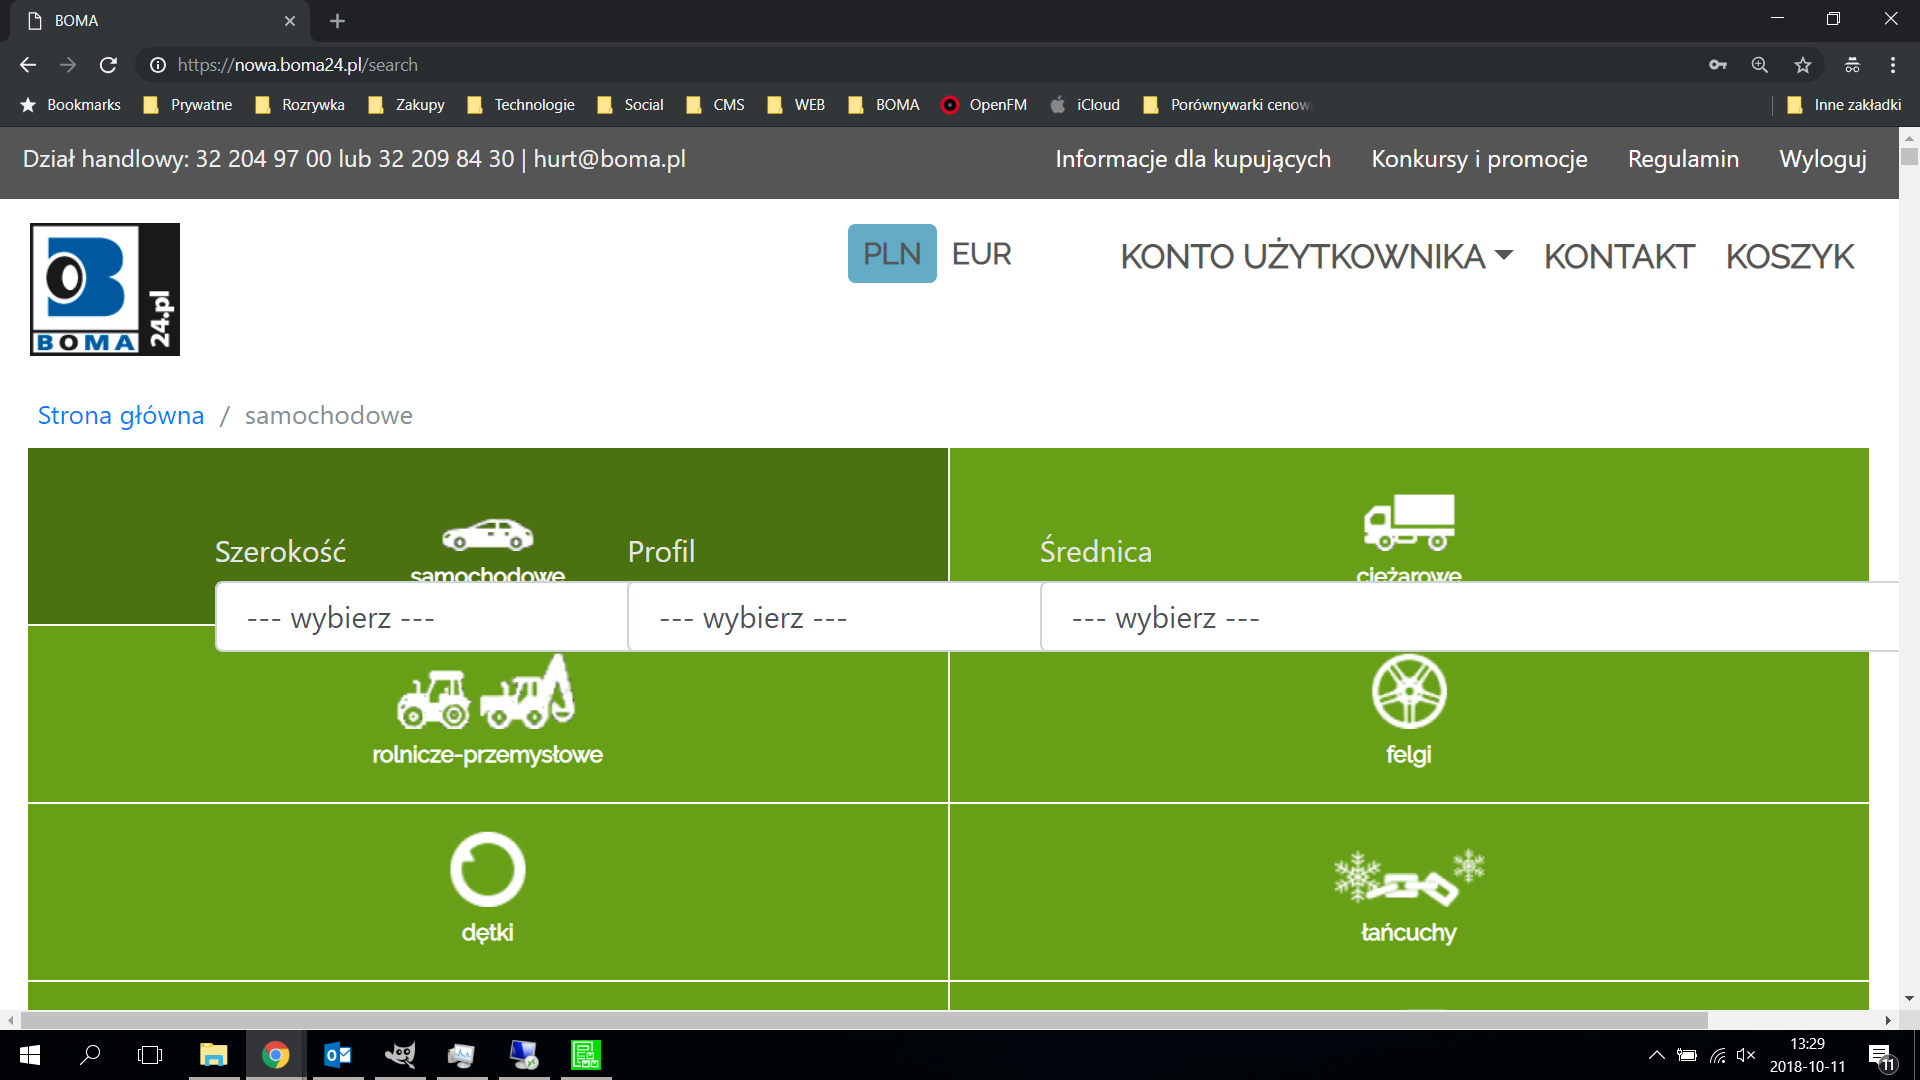Click the BOMA 24.pl logo
The width and height of the screenshot is (1920, 1080).
(x=105, y=289)
